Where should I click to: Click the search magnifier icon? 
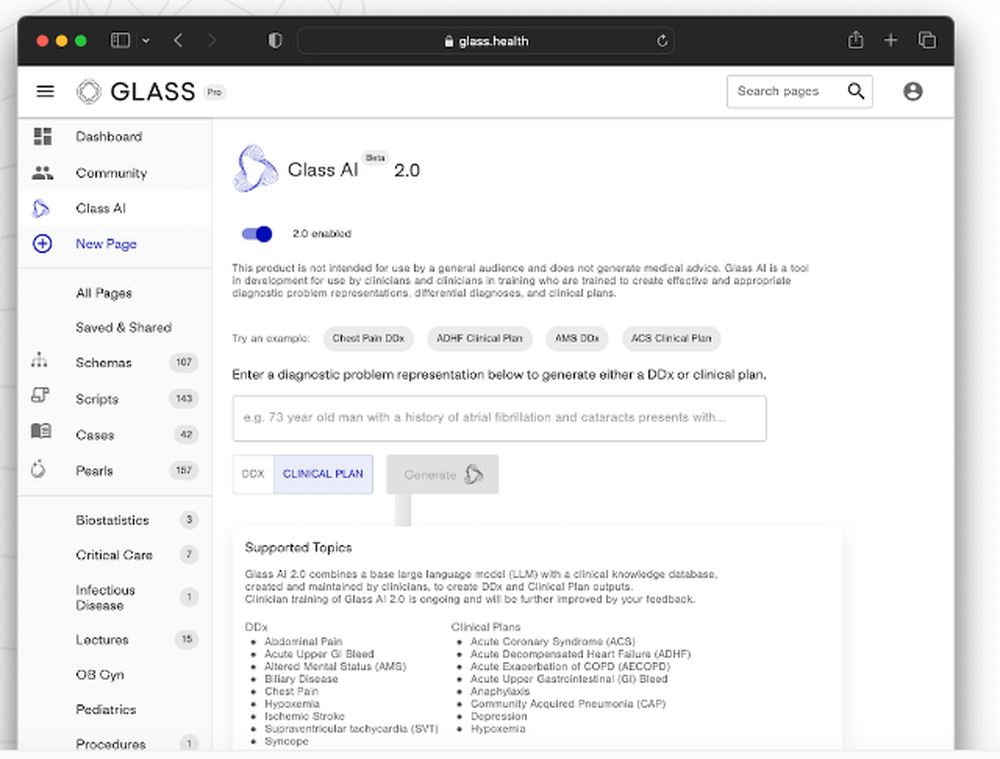tap(856, 91)
